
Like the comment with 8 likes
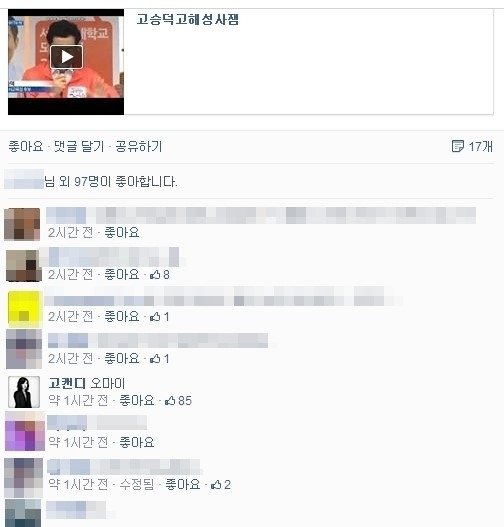(x=122, y=275)
